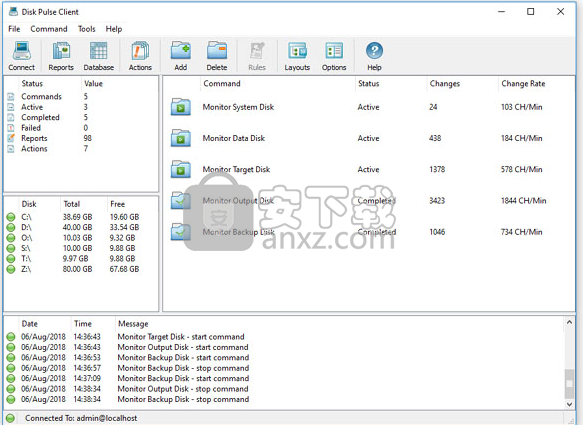Click the '103 CH/Min' change rate cell
Image resolution: width=583 pixels, height=425 pixels.
[x=521, y=107]
